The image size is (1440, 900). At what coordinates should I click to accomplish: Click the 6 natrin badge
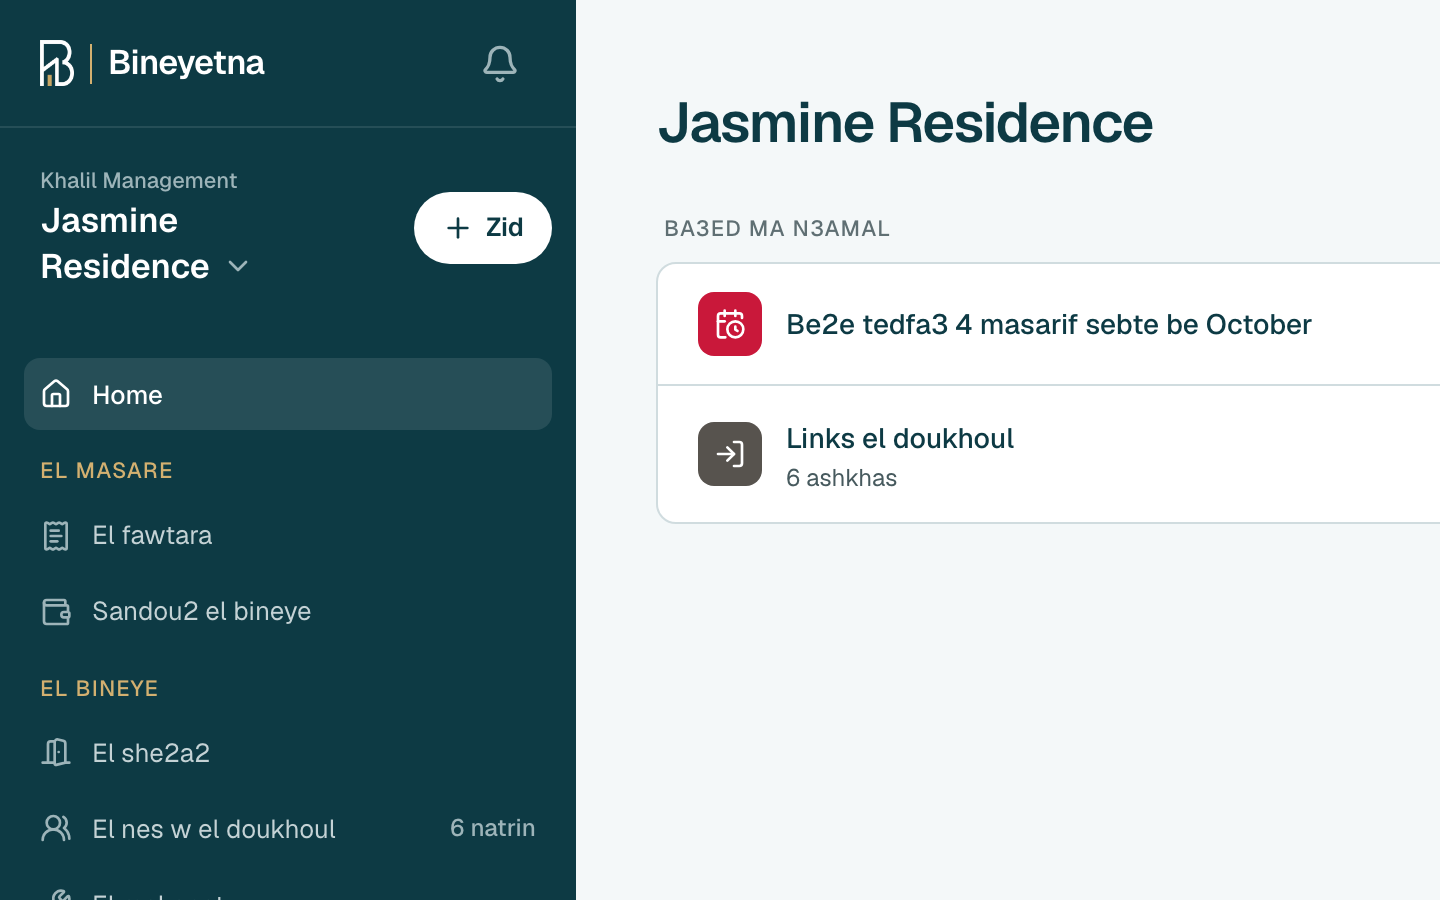492,828
